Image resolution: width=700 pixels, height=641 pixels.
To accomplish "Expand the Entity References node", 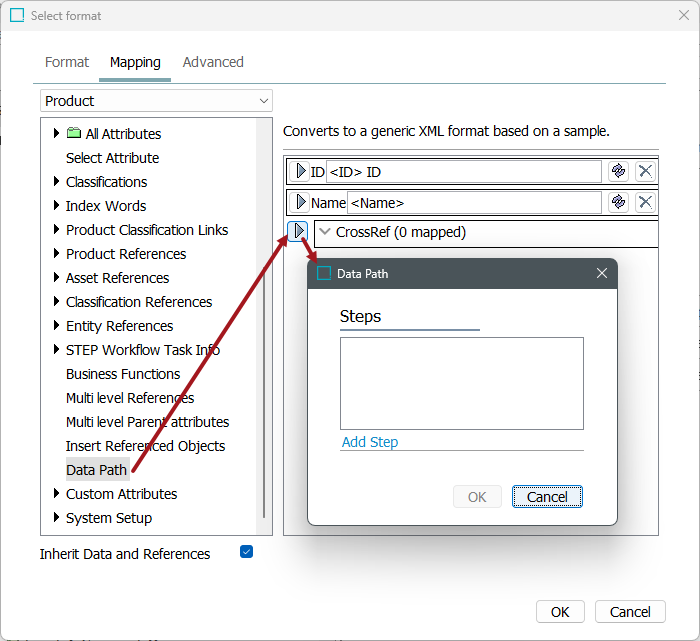I will point(56,325).
